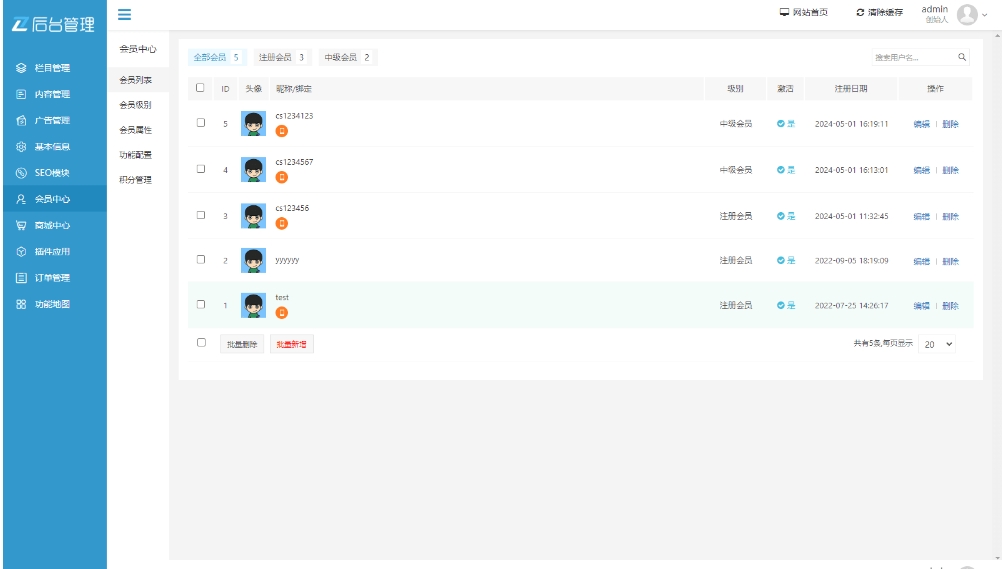Click the search magnifier icon
Screen dimensions: 1002x569
click(962, 57)
